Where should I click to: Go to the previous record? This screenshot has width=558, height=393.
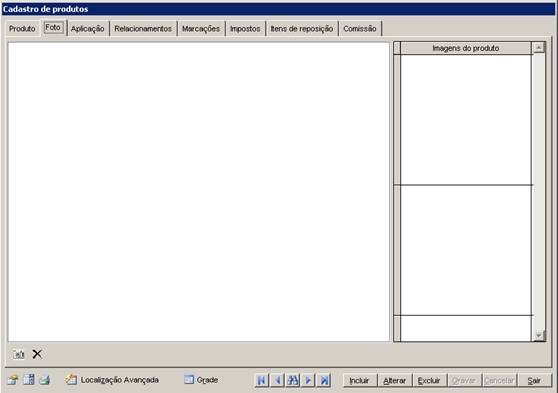(x=277, y=381)
